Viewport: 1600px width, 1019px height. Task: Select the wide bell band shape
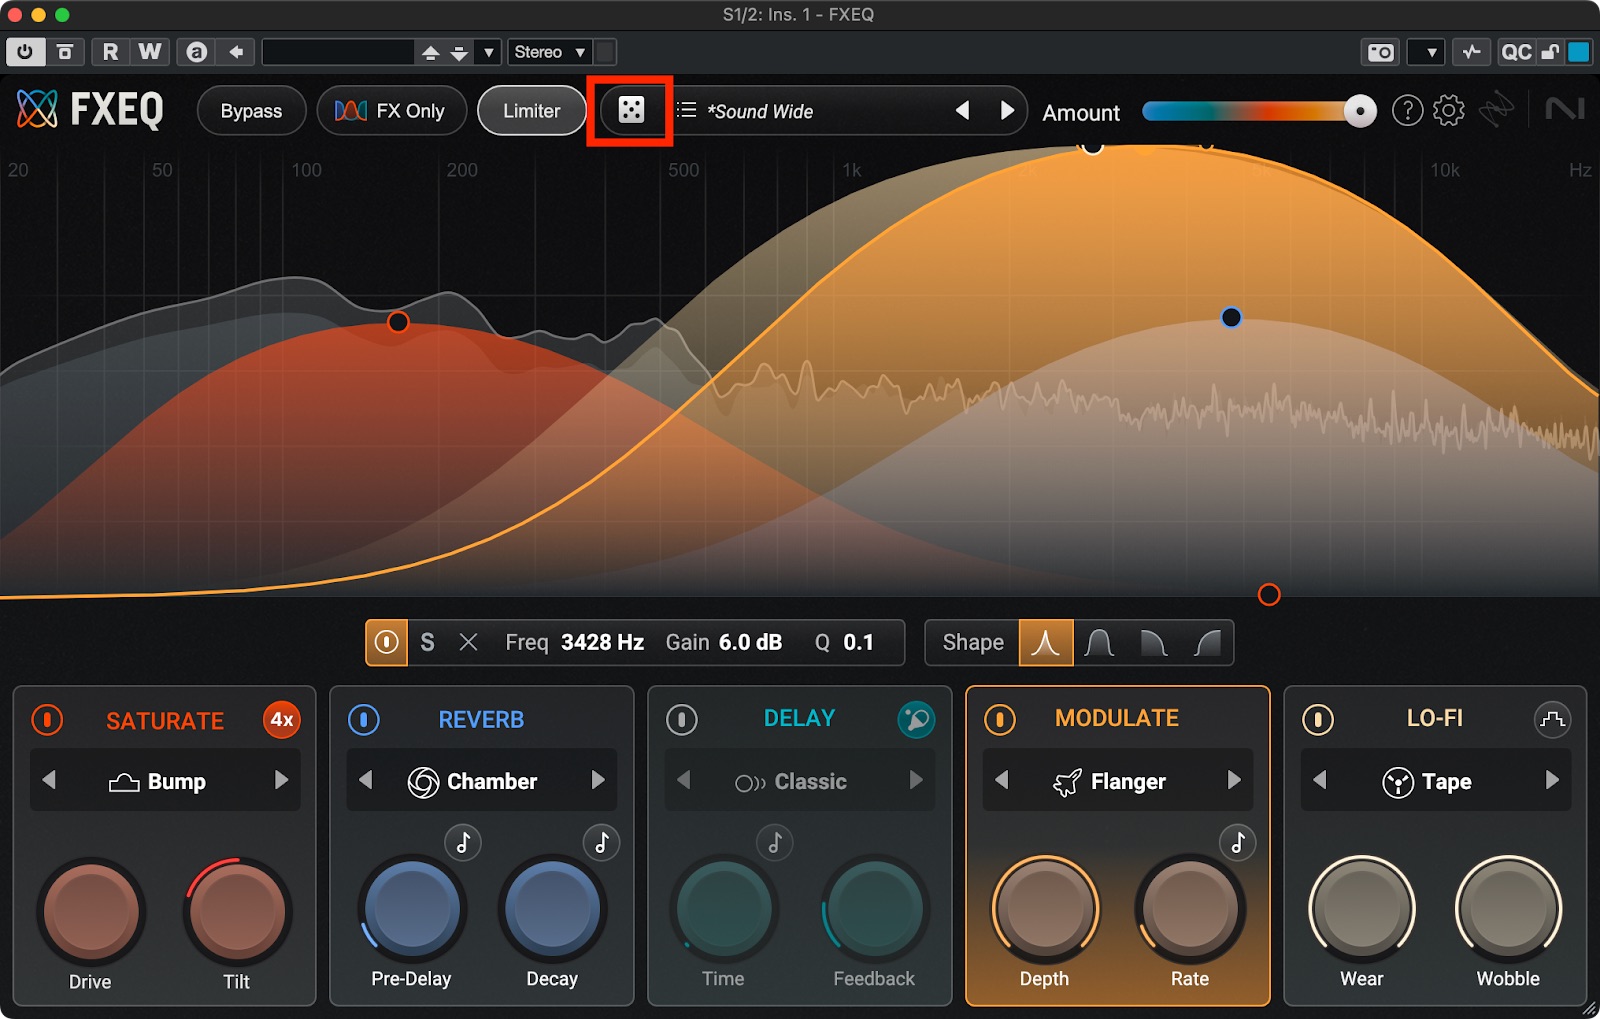1100,643
